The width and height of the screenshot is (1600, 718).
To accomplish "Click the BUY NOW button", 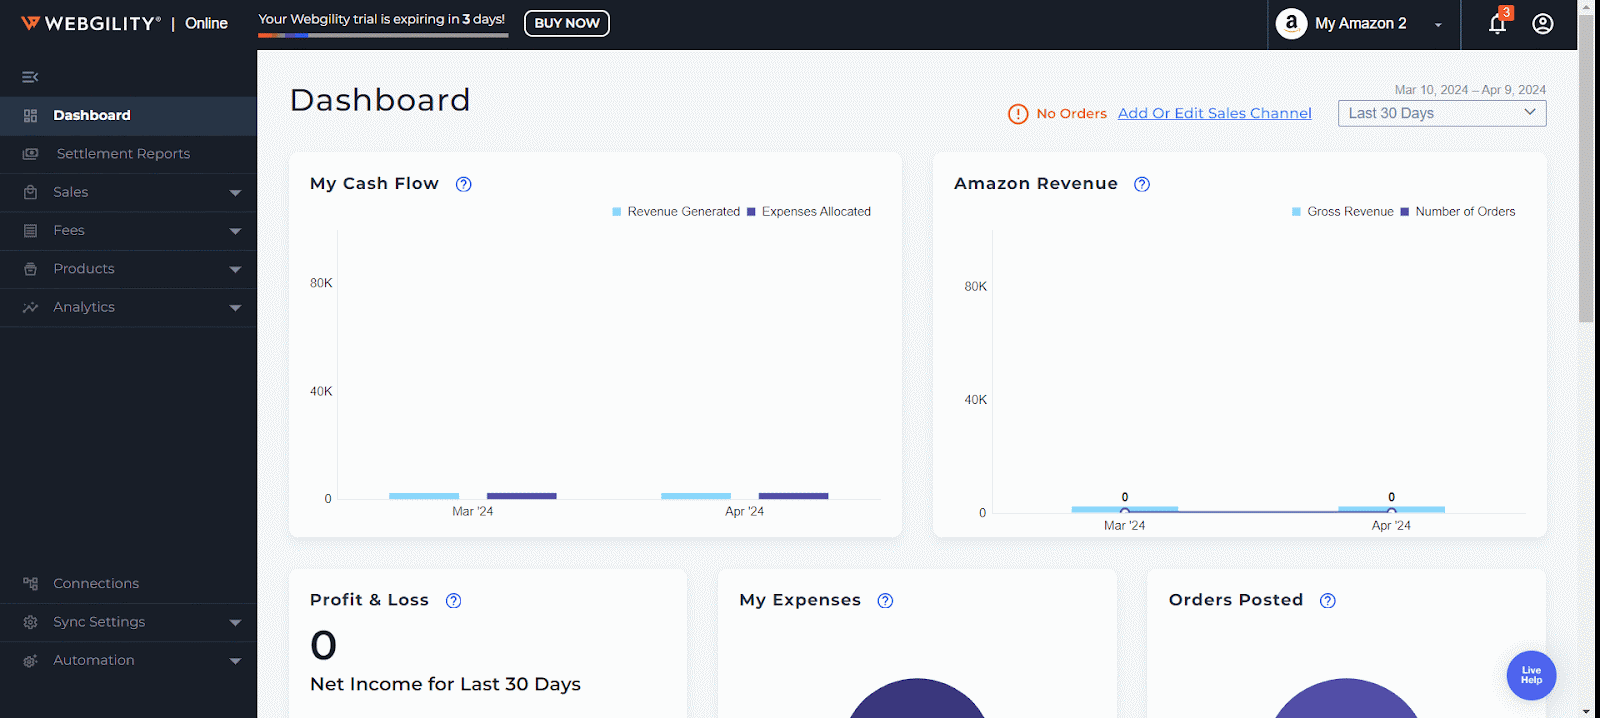I will [x=566, y=23].
